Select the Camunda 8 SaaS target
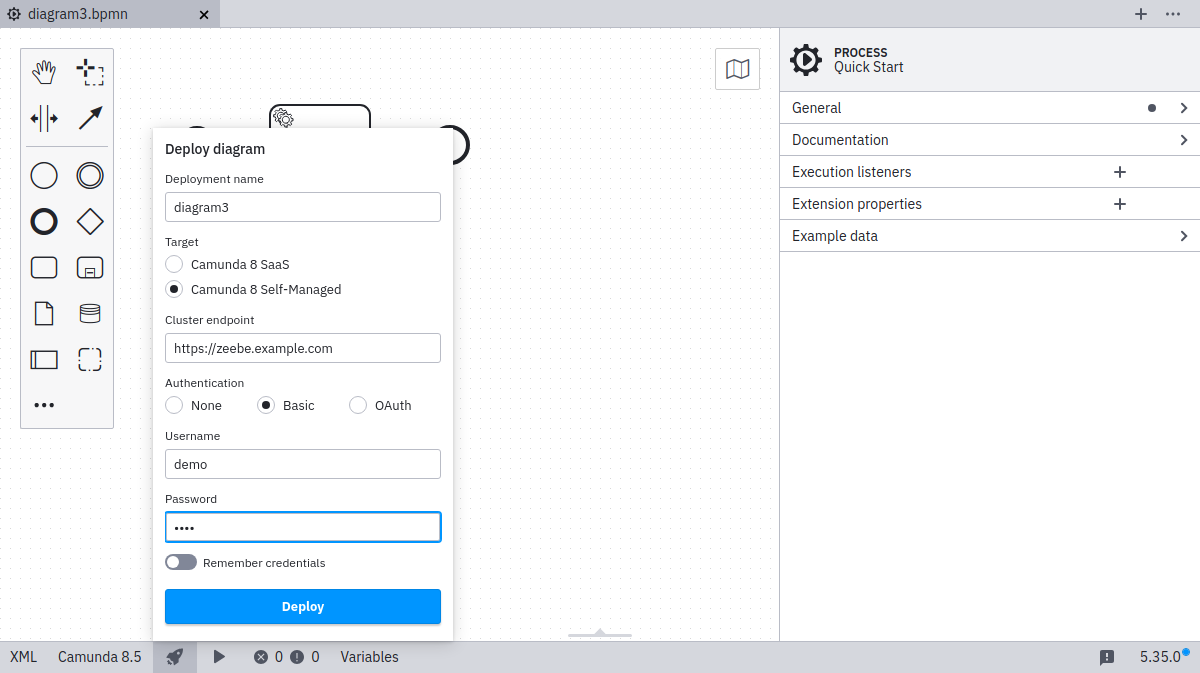The height and width of the screenshot is (673, 1200). point(173,264)
